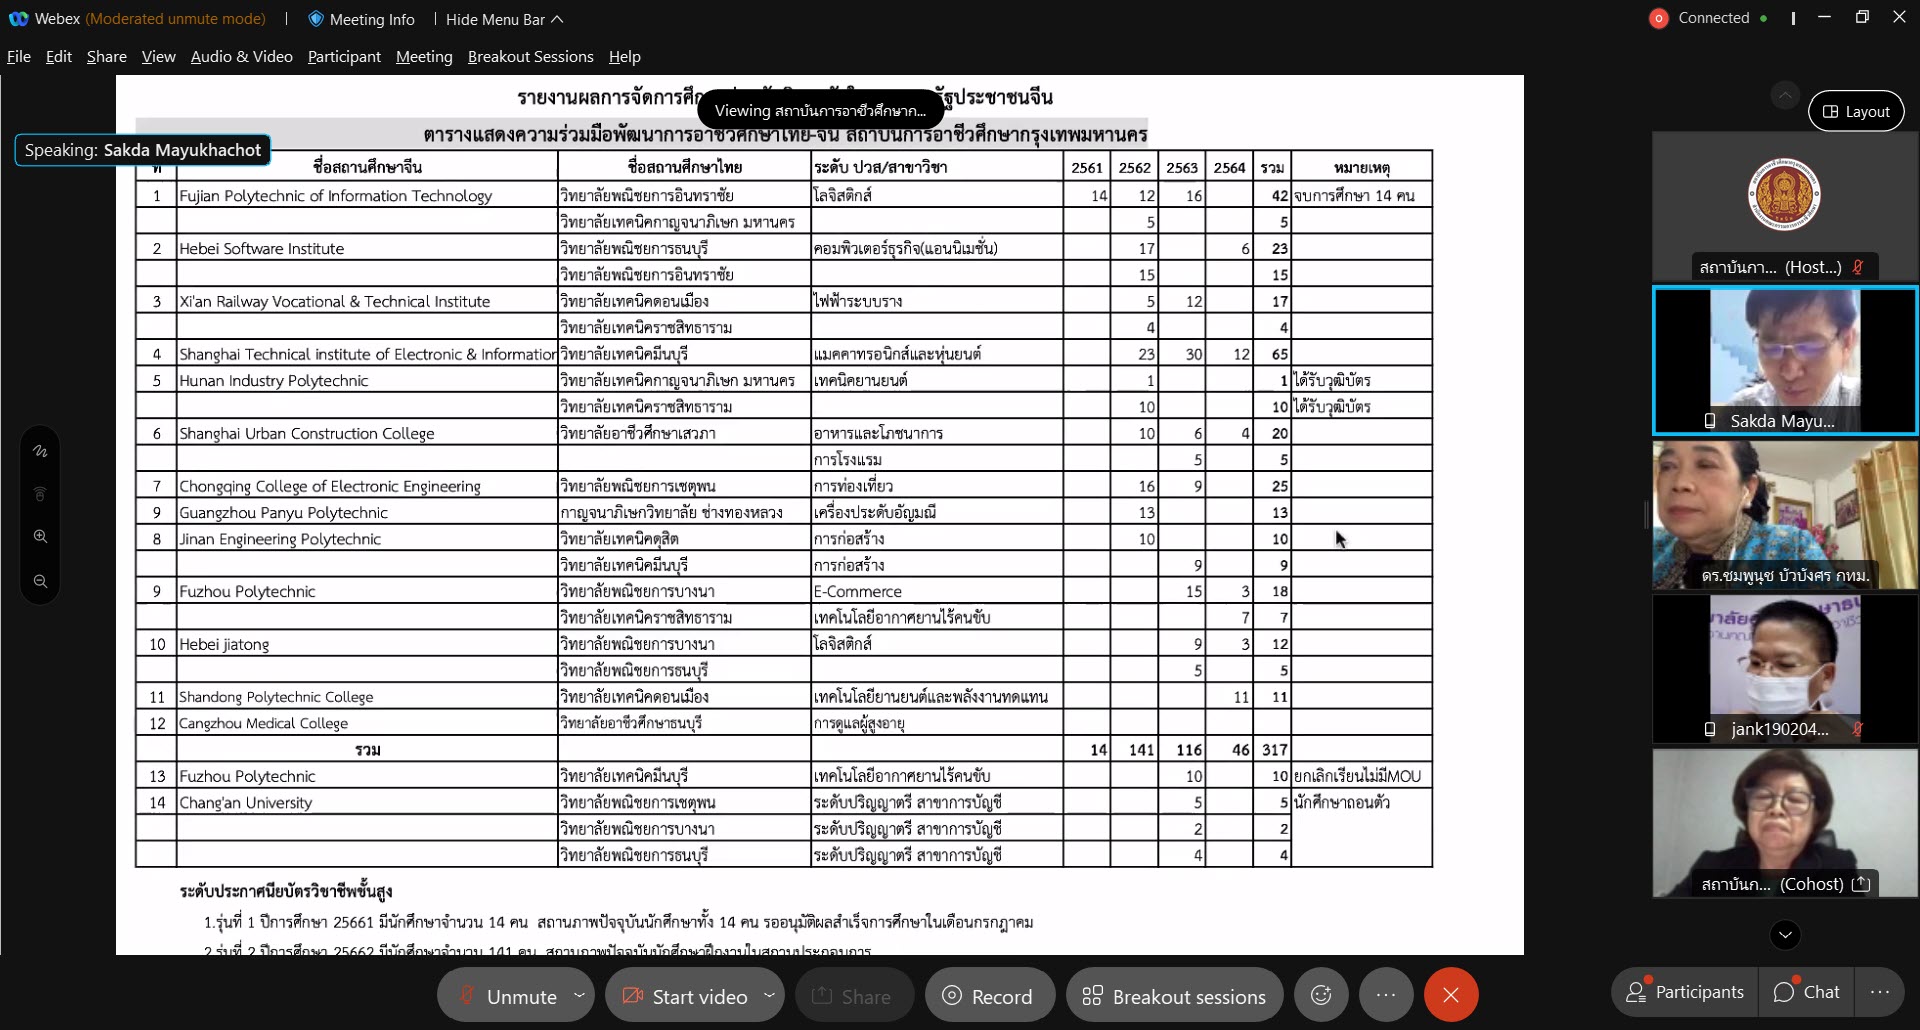Collapse menu with Hide Menu Bar
The height and width of the screenshot is (1030, 1920).
pos(504,19)
